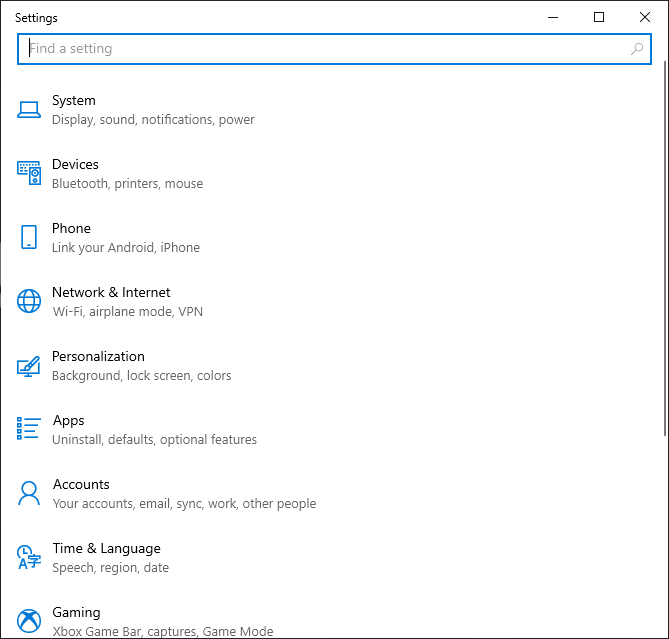Click the Apps list icon
Image resolution: width=669 pixels, height=639 pixels.
pos(29,429)
